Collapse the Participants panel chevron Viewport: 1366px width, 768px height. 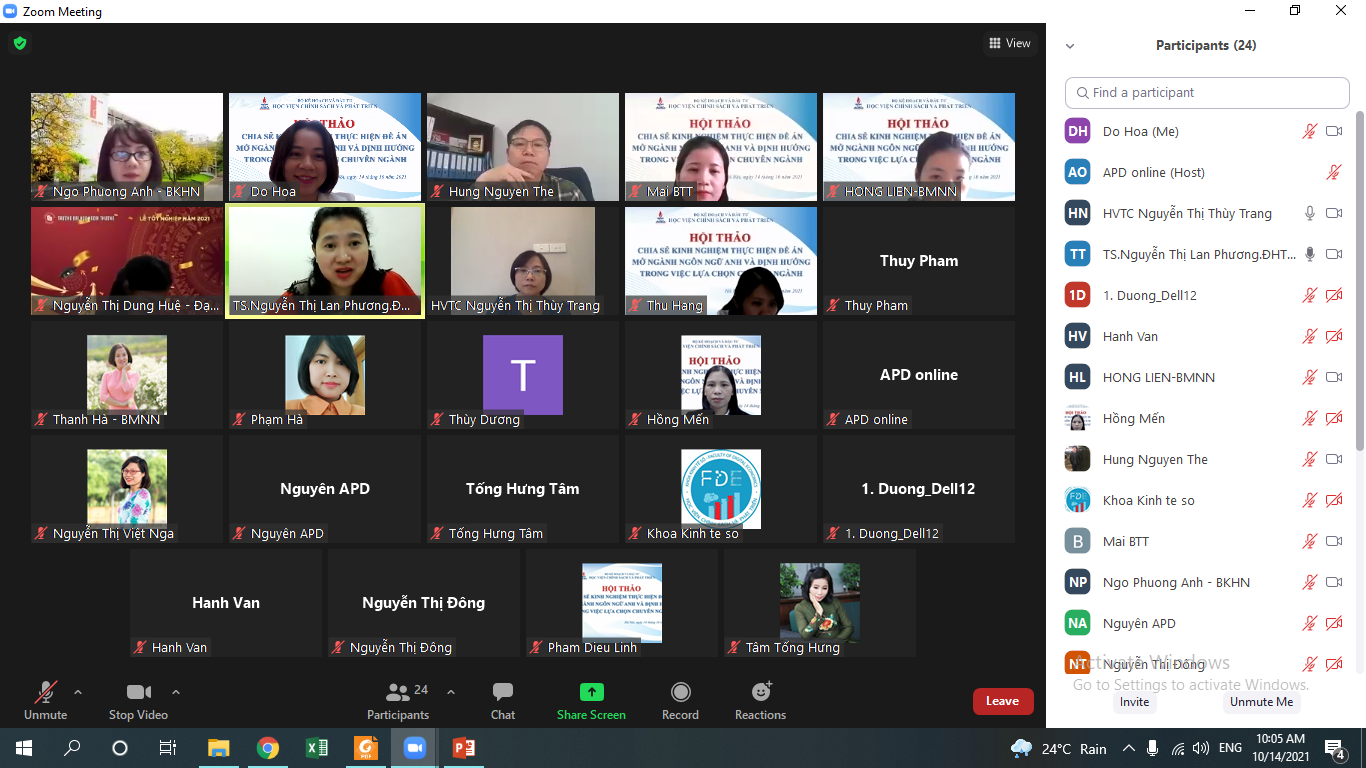pos(1070,46)
